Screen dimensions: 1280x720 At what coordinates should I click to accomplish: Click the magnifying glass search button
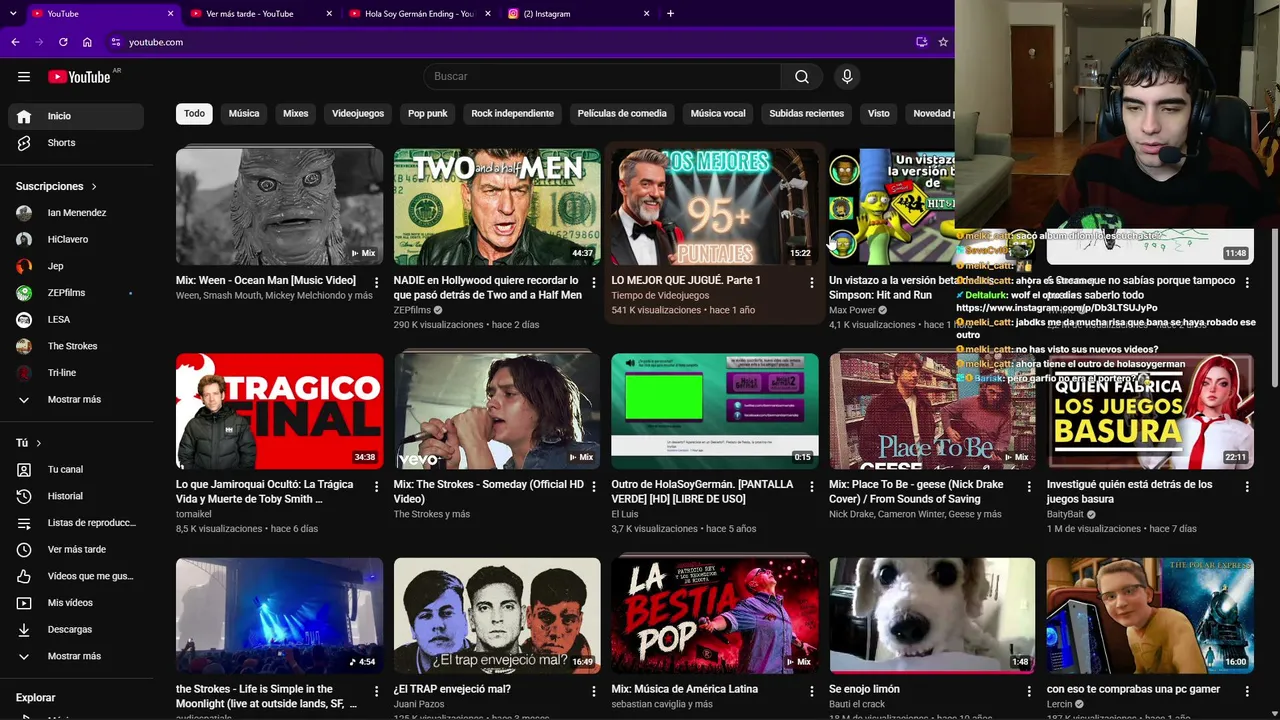pos(802,77)
